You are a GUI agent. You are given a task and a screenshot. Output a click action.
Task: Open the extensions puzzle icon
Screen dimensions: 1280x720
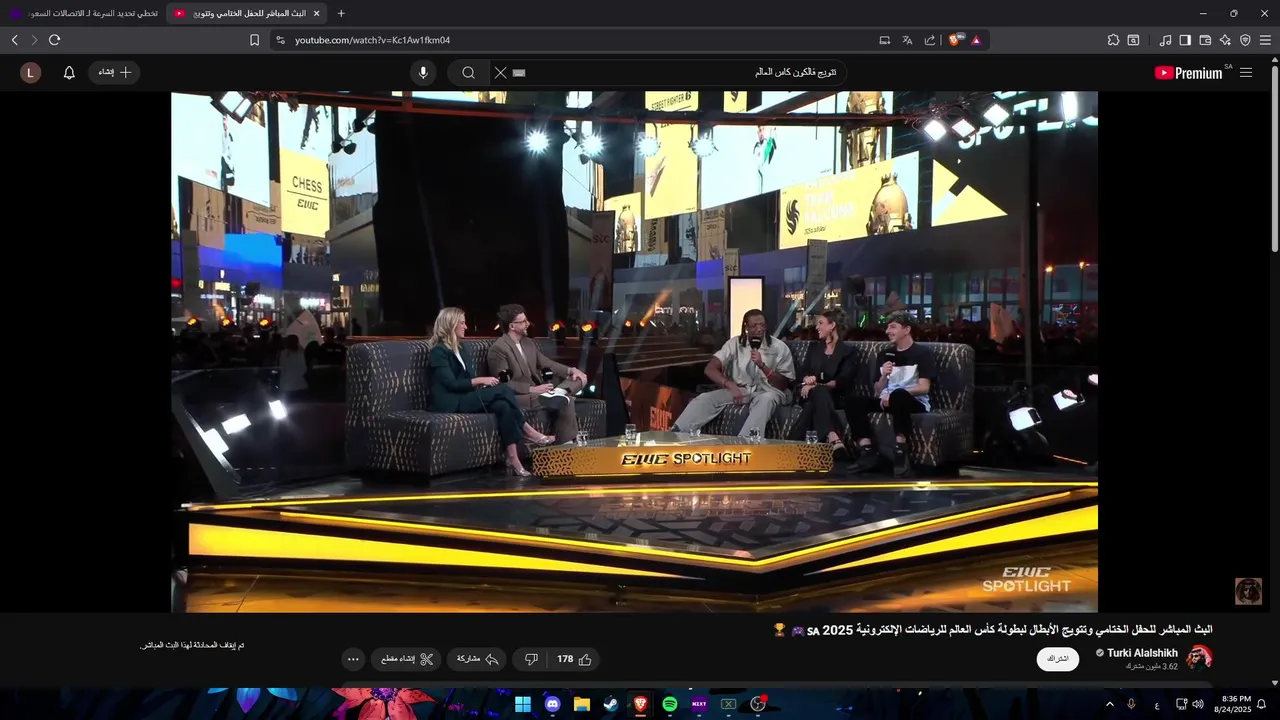click(x=1113, y=40)
